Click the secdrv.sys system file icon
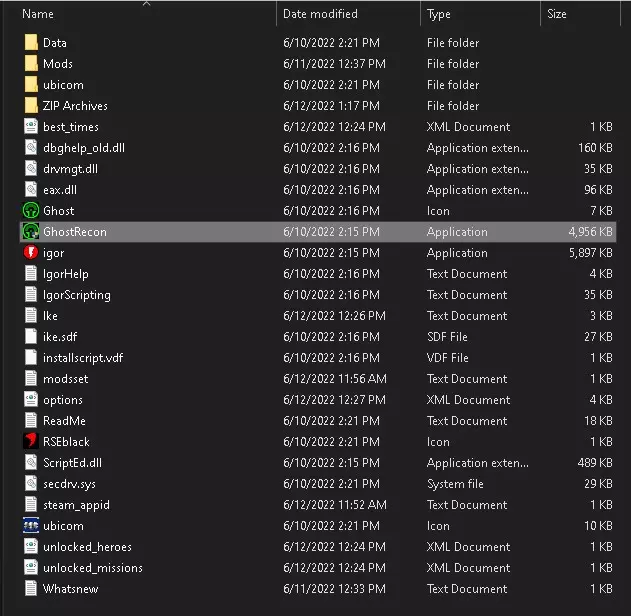 point(31,484)
